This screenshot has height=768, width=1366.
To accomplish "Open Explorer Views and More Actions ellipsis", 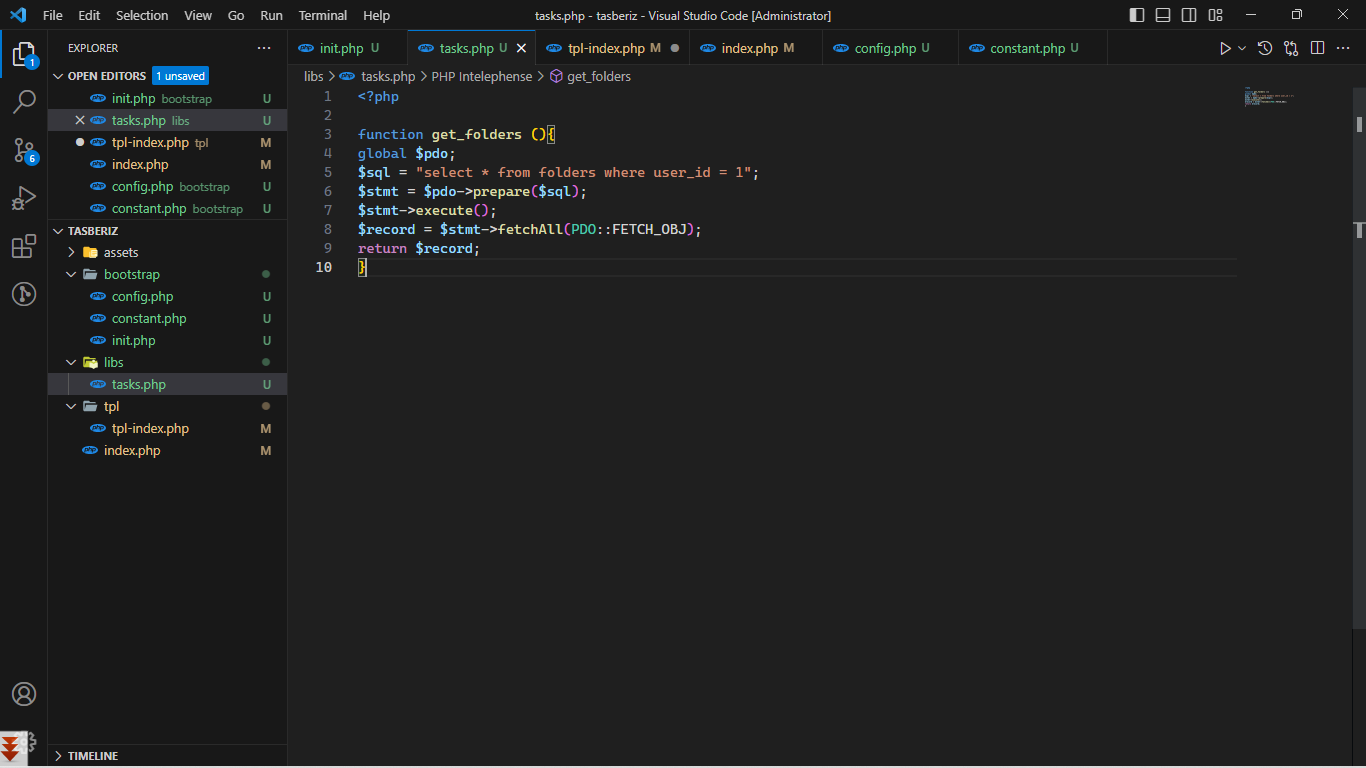I will [264, 48].
